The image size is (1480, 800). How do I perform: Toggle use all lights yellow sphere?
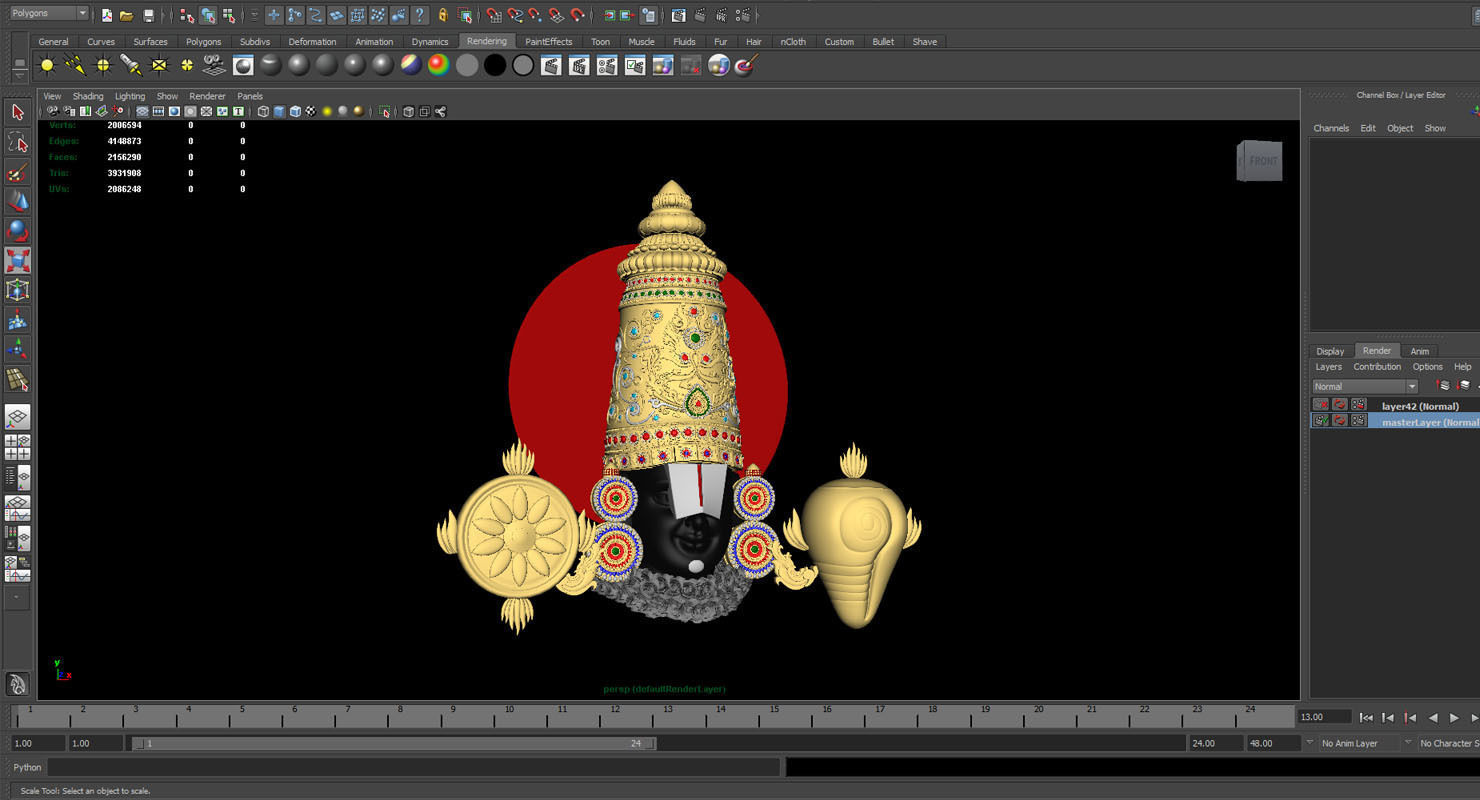[327, 111]
